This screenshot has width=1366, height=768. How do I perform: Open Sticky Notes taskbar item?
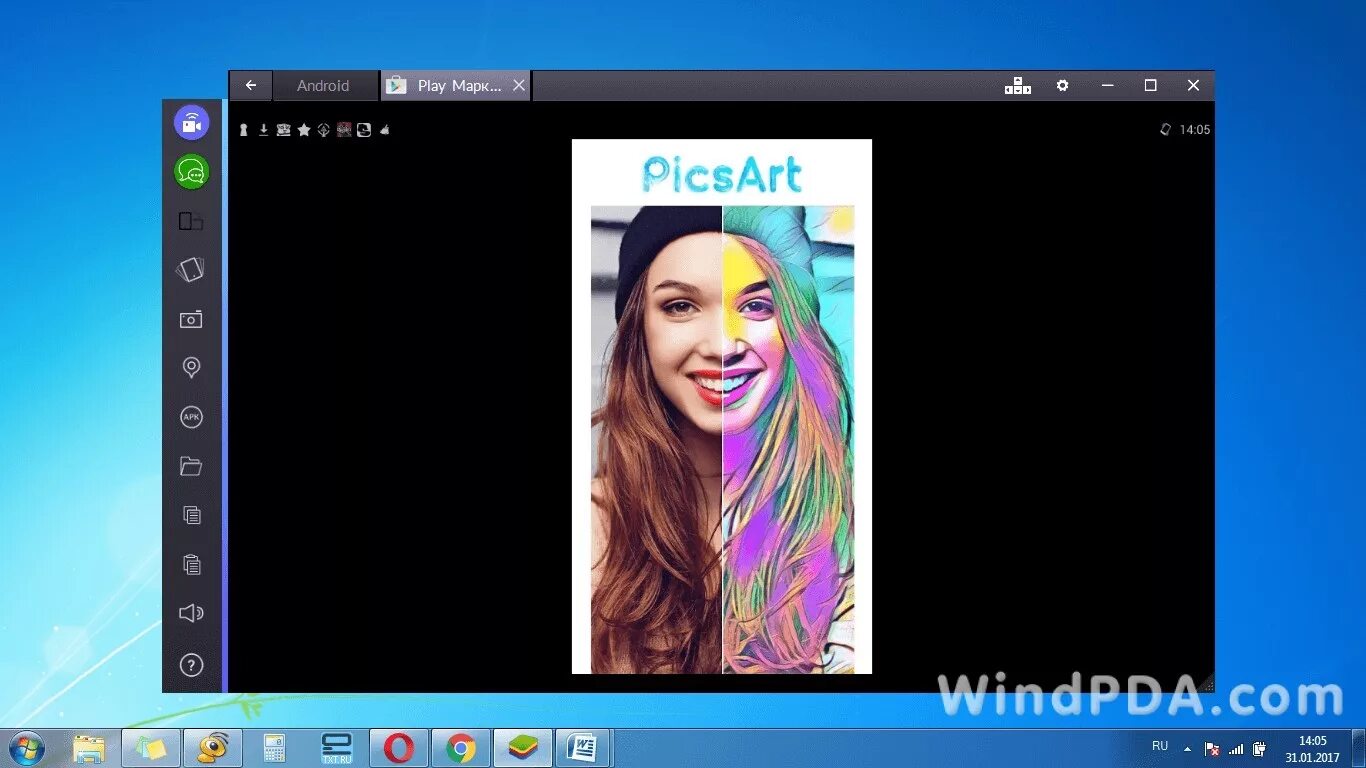[151, 748]
